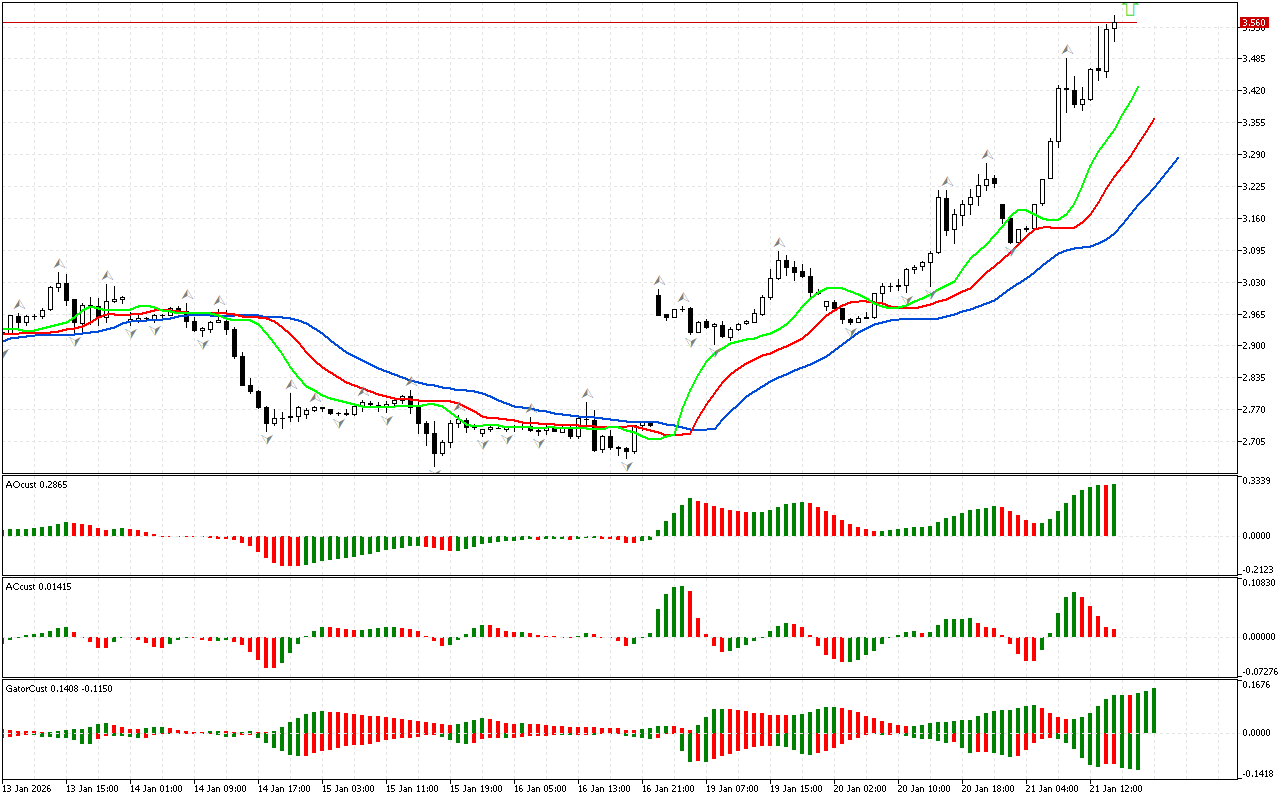Select the AOcust 0.2865 indicator label
Viewport: 1280px width, 800px height.
37,484
